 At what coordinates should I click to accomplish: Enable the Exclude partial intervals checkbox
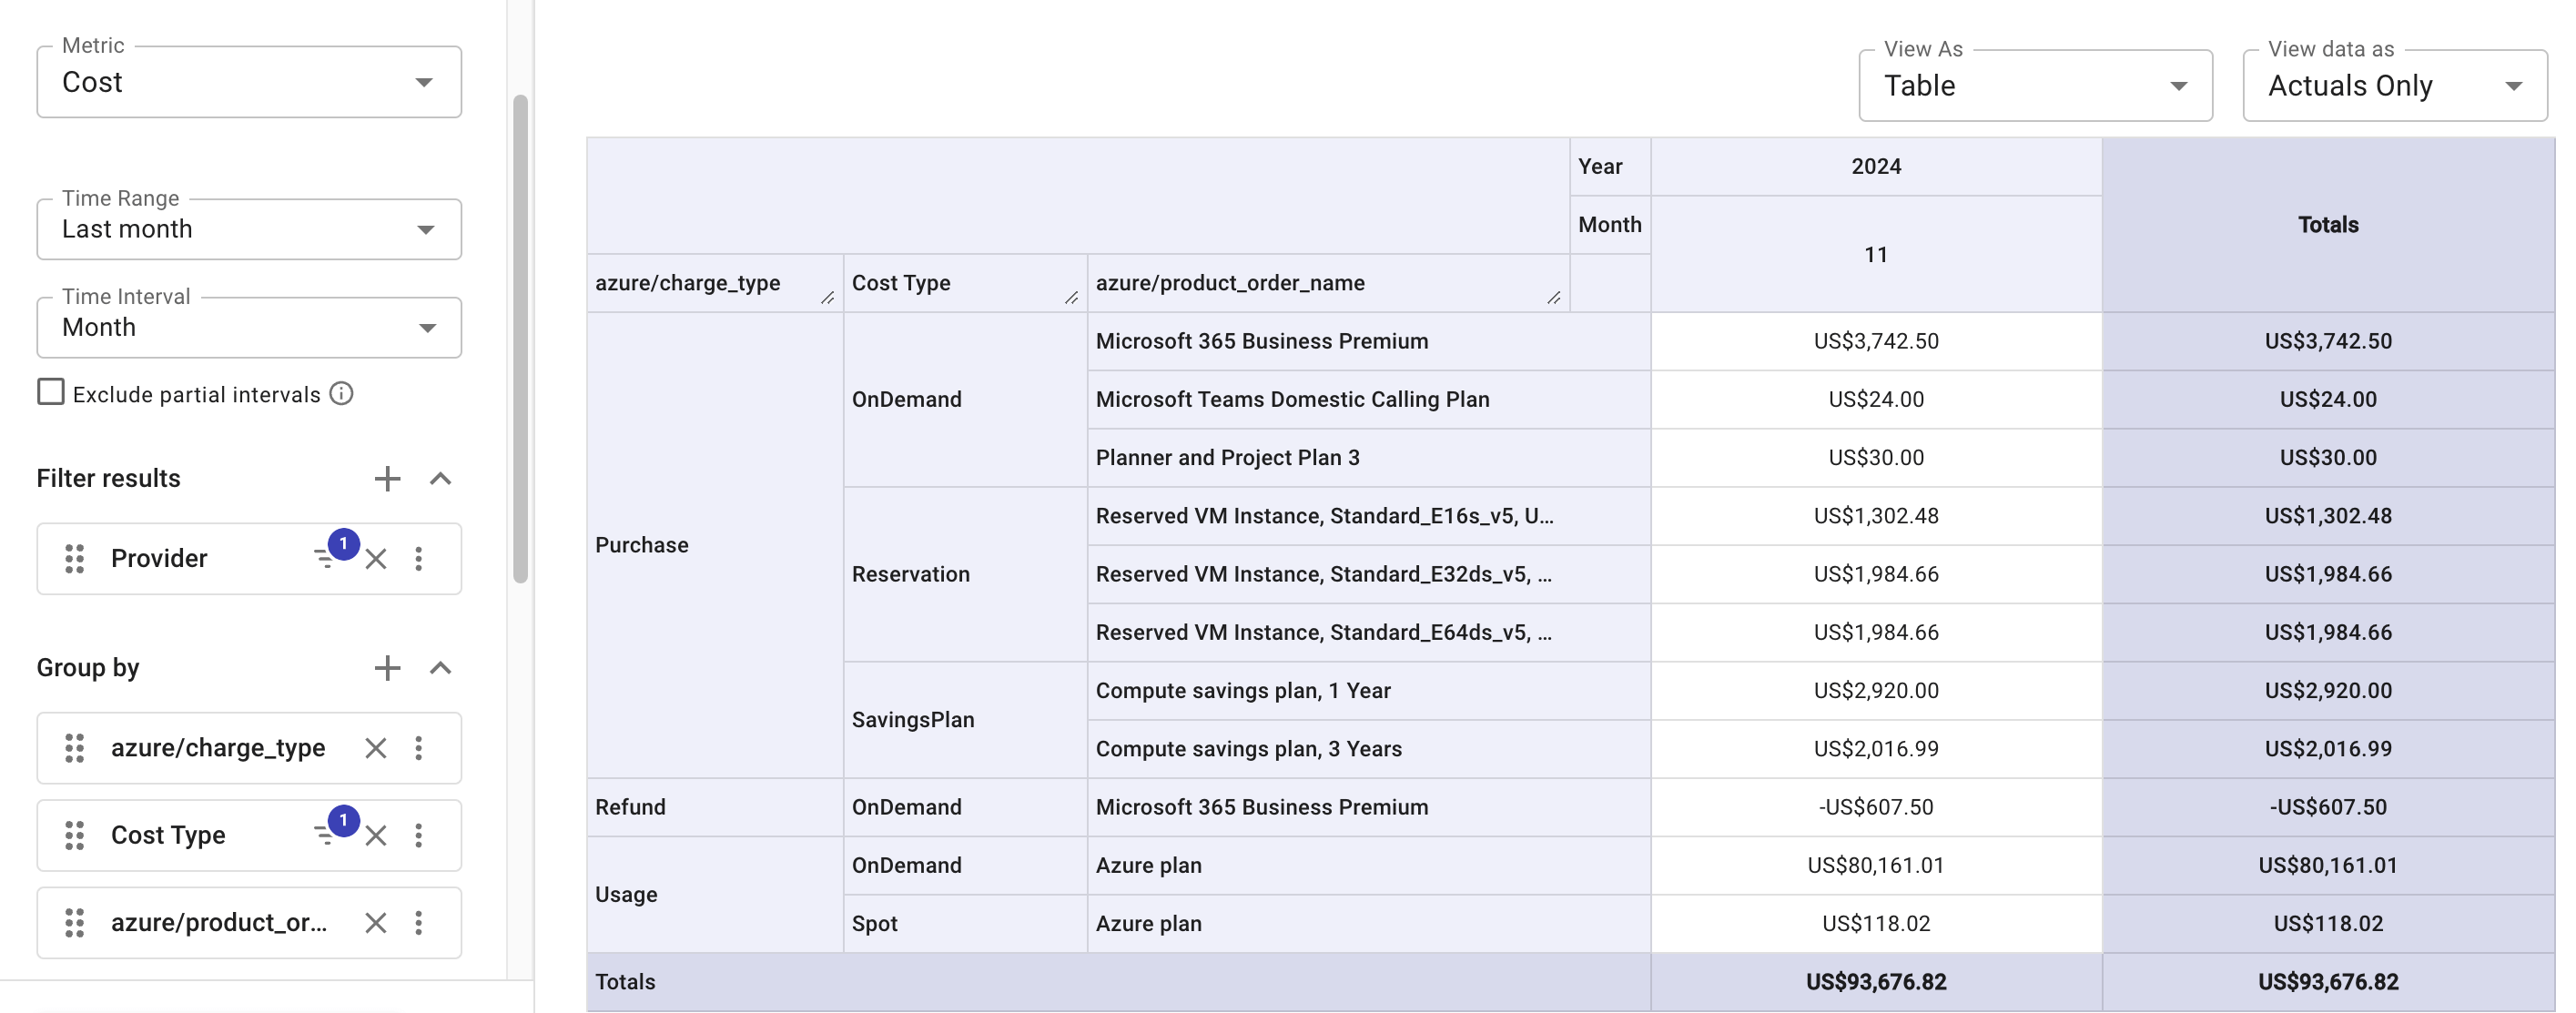pos(50,392)
